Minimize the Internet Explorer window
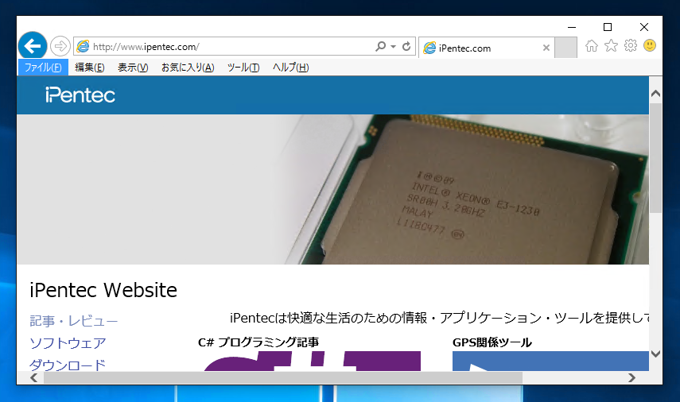This screenshot has width=680, height=402. coord(572,27)
